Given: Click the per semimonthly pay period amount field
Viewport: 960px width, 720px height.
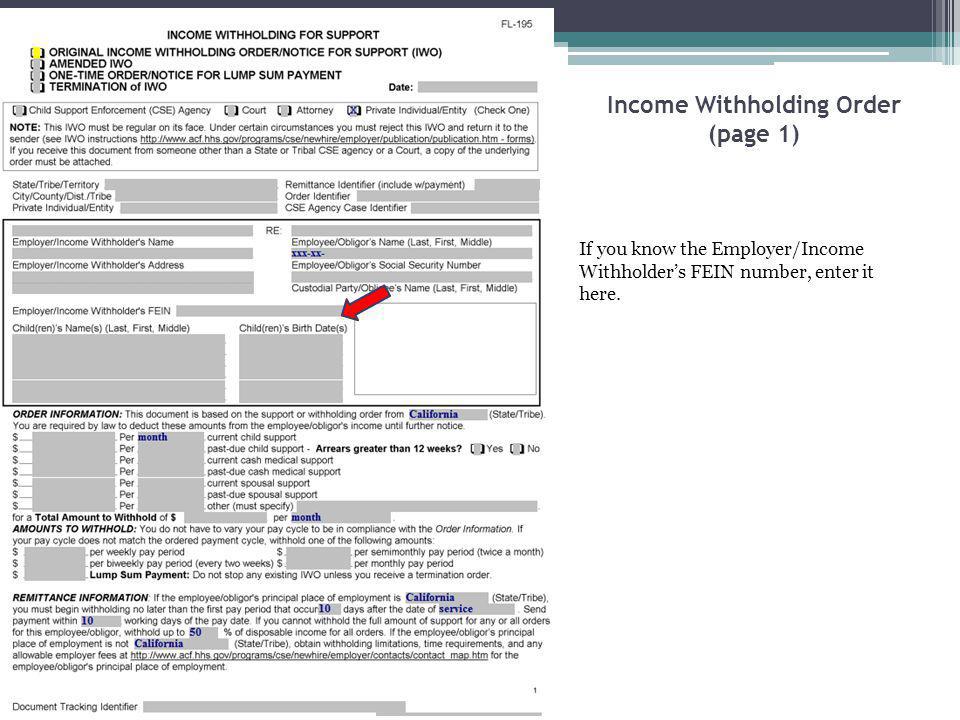Looking at the screenshot, I should (318, 552).
